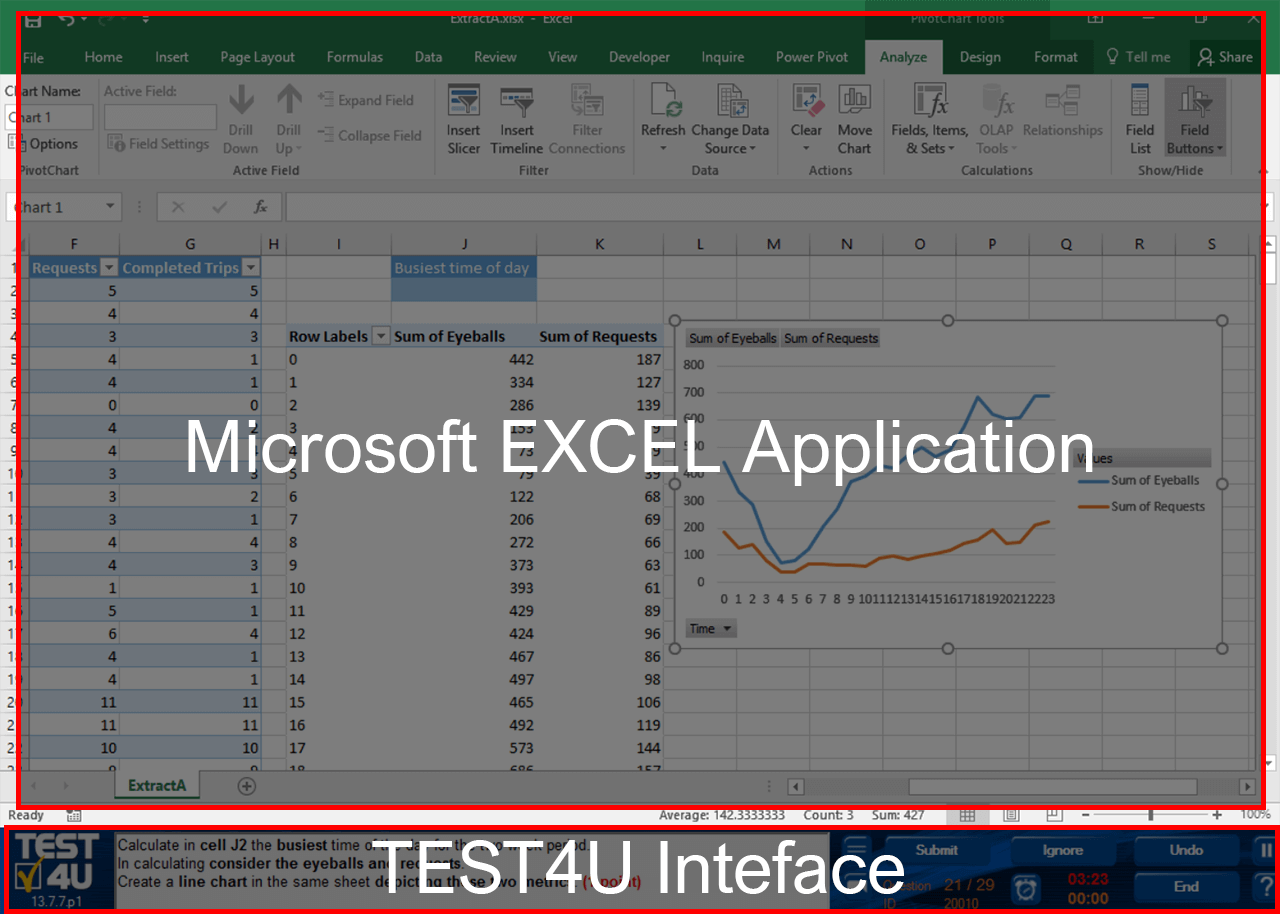Click the status bar Sum: 427 value
The width and height of the screenshot is (1280, 914).
900,815
